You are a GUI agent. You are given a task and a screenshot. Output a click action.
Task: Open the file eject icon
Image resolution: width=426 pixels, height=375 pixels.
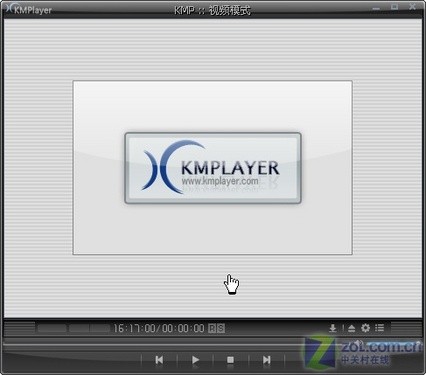(352, 328)
